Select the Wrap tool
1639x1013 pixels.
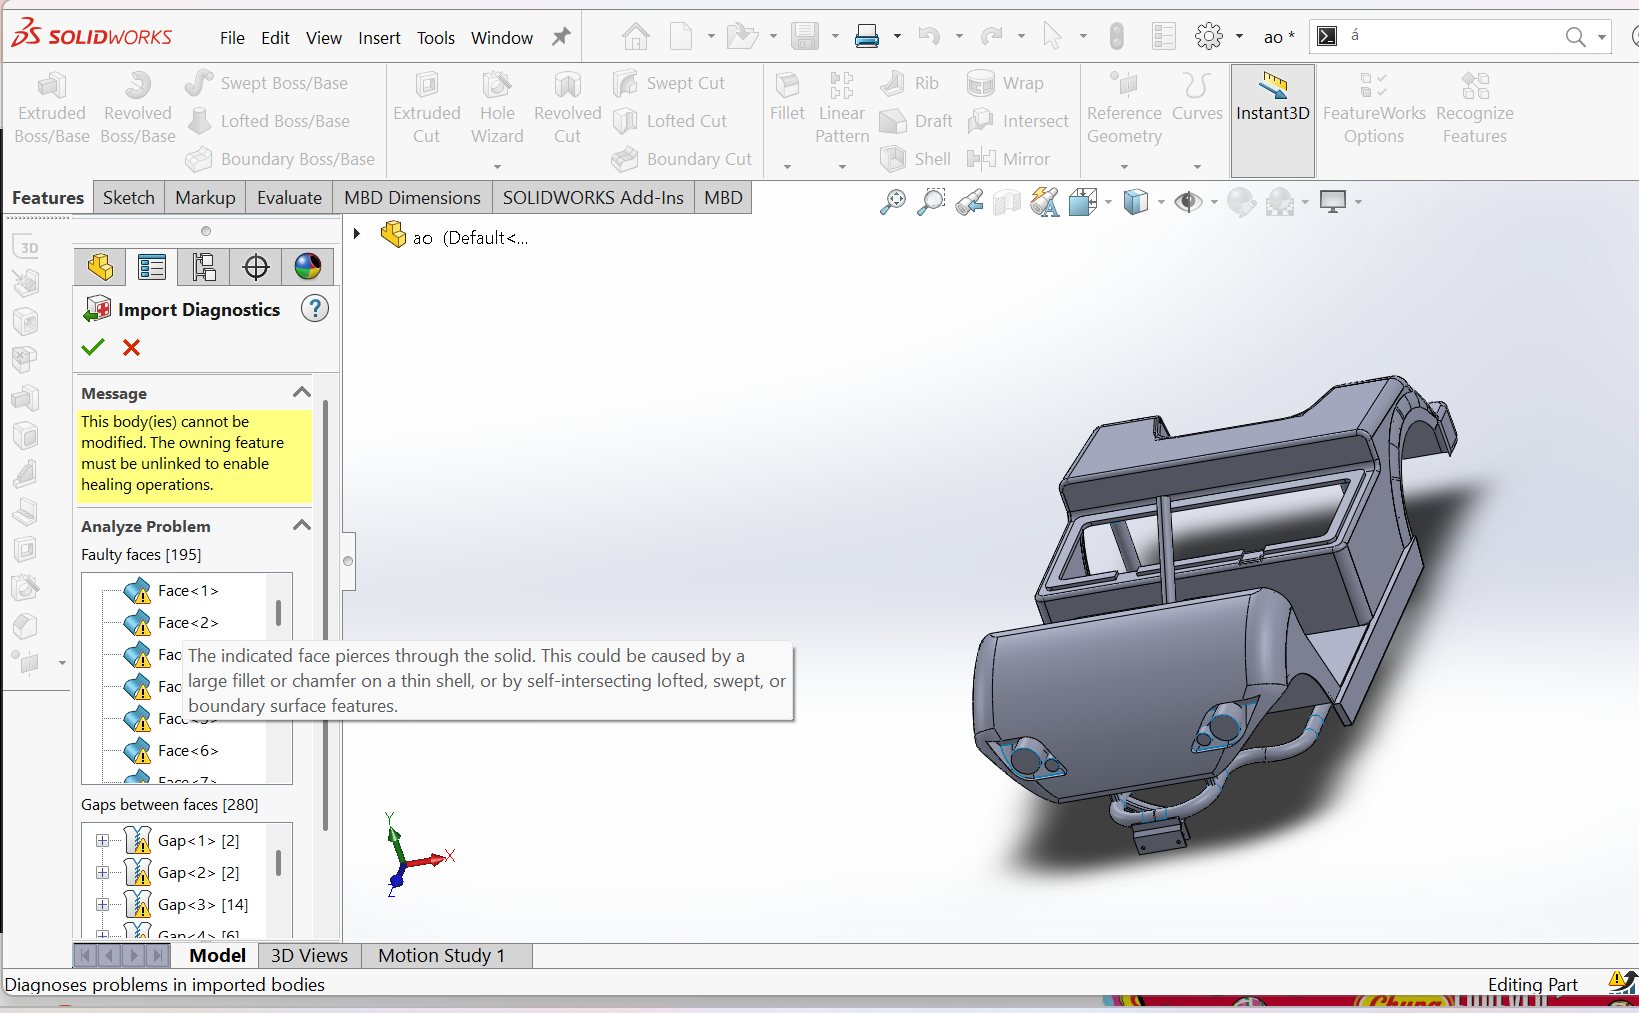click(1005, 83)
